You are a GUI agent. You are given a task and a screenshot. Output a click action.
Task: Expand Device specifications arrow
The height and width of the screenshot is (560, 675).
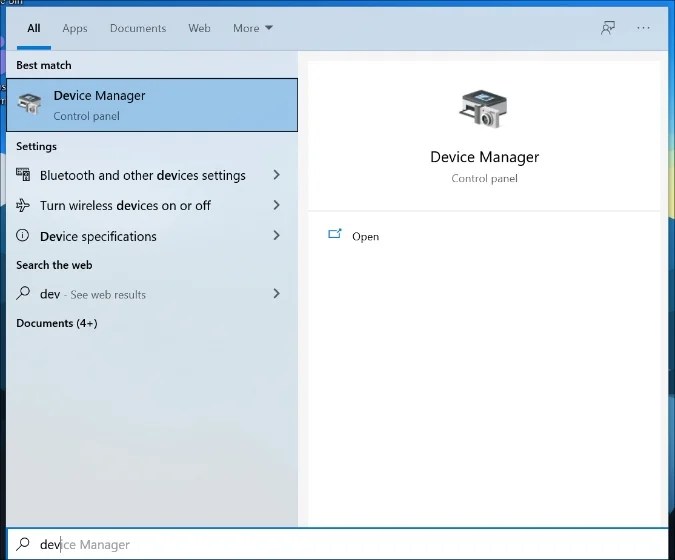pos(276,235)
